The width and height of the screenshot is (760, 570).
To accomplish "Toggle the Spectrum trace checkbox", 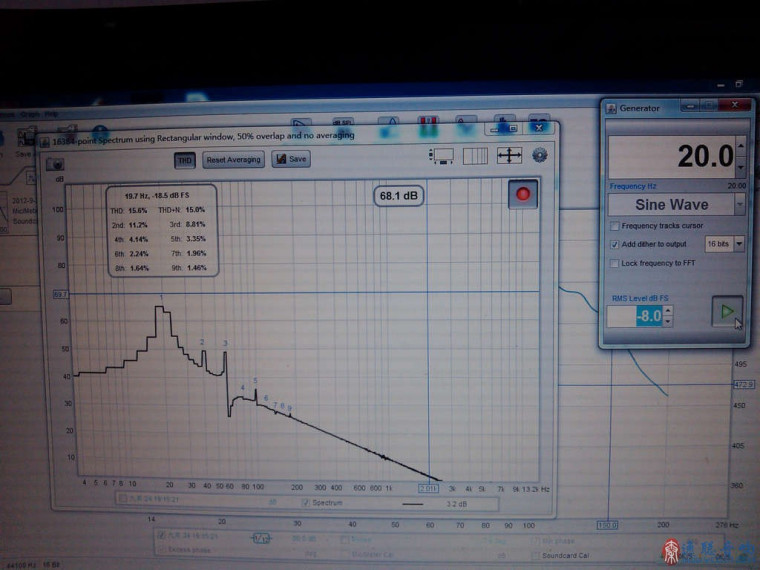I will tap(305, 503).
